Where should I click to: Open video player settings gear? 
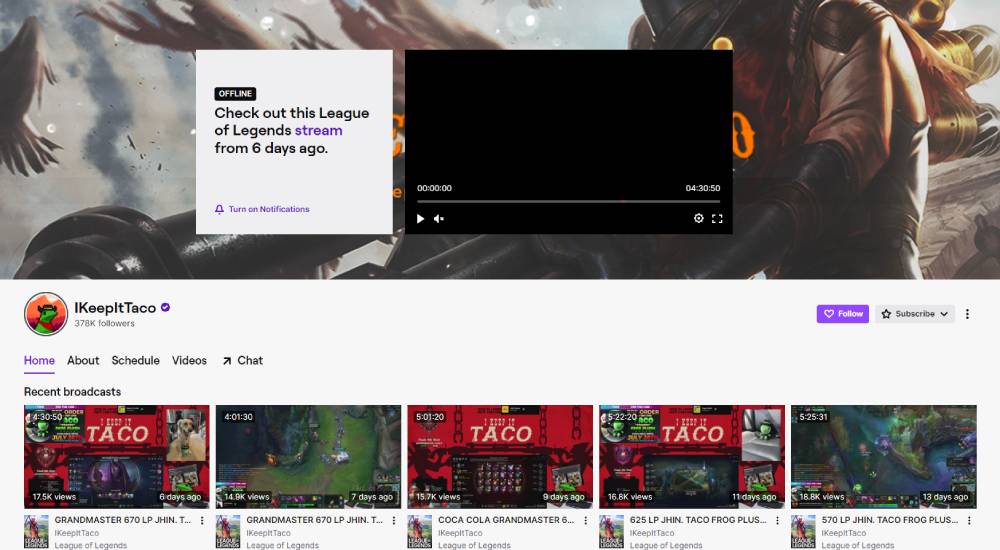[x=698, y=219]
